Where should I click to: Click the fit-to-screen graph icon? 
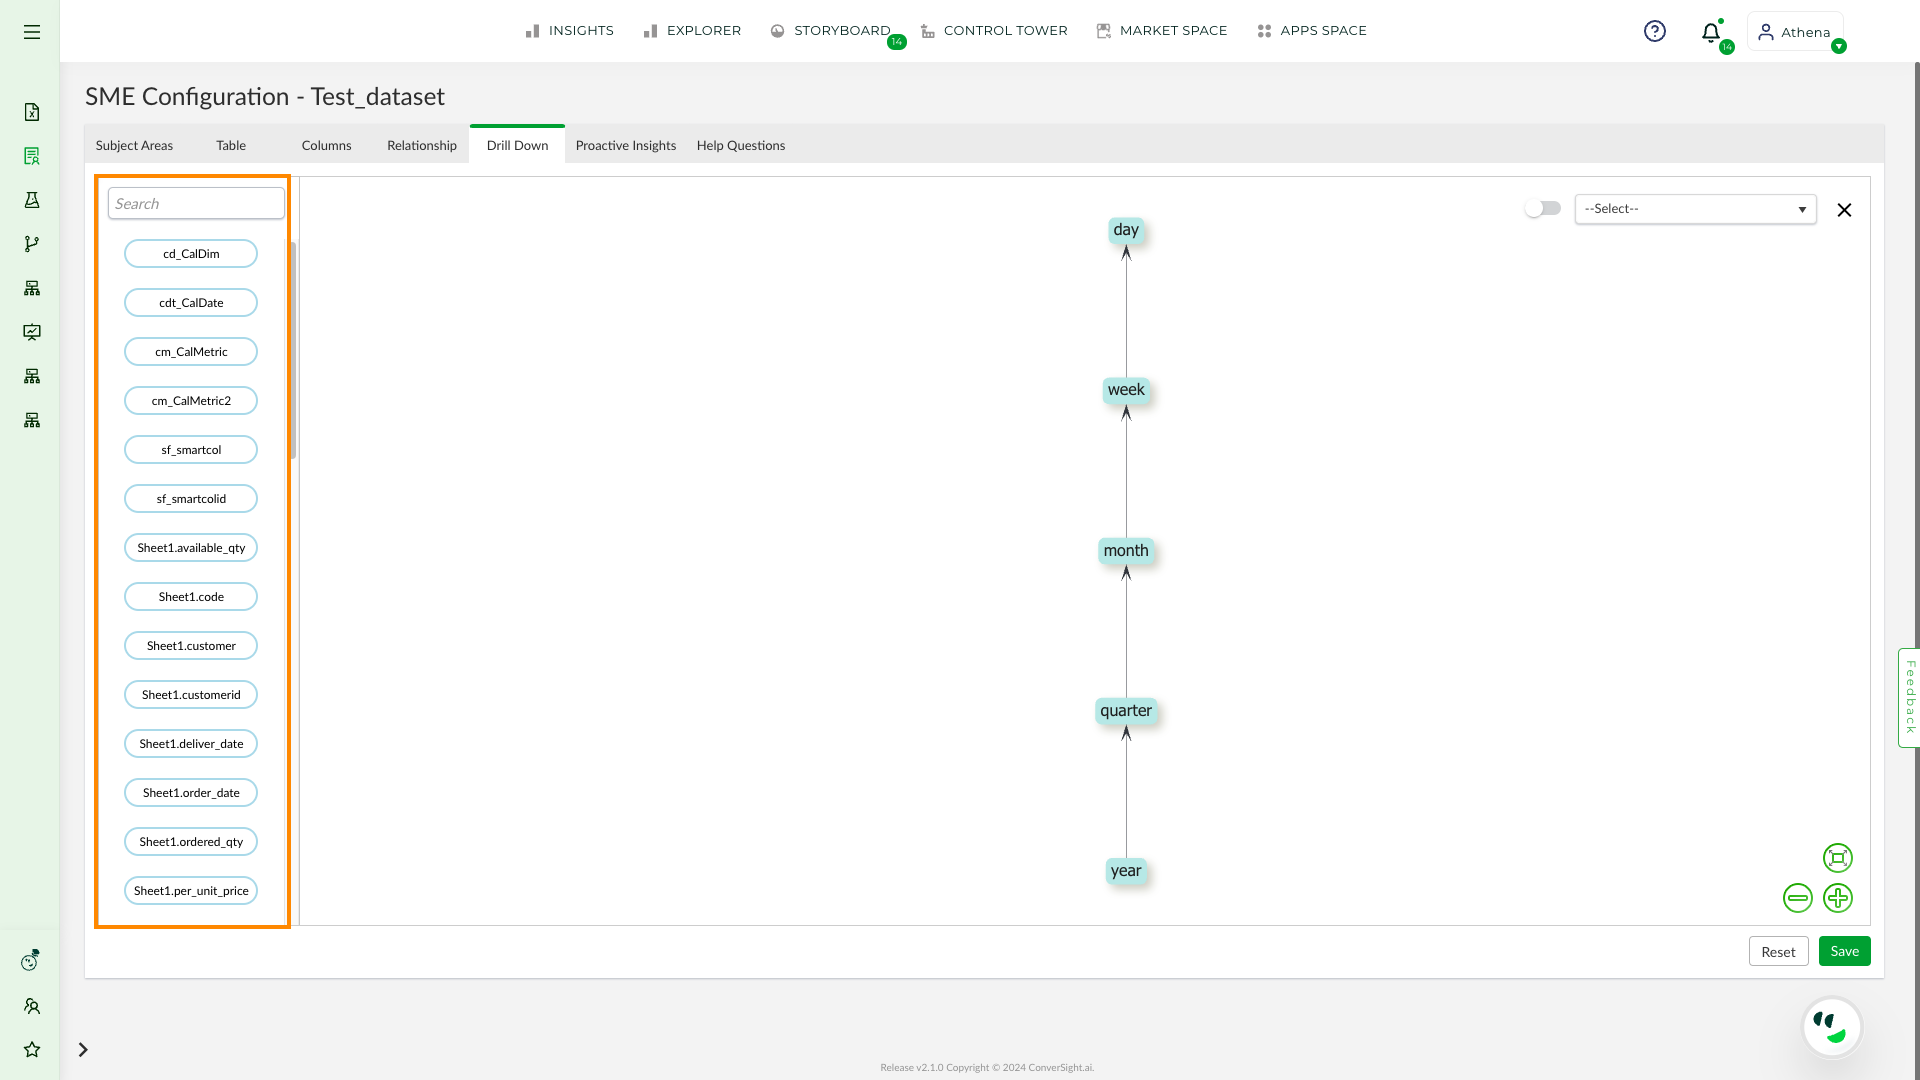(x=1838, y=858)
